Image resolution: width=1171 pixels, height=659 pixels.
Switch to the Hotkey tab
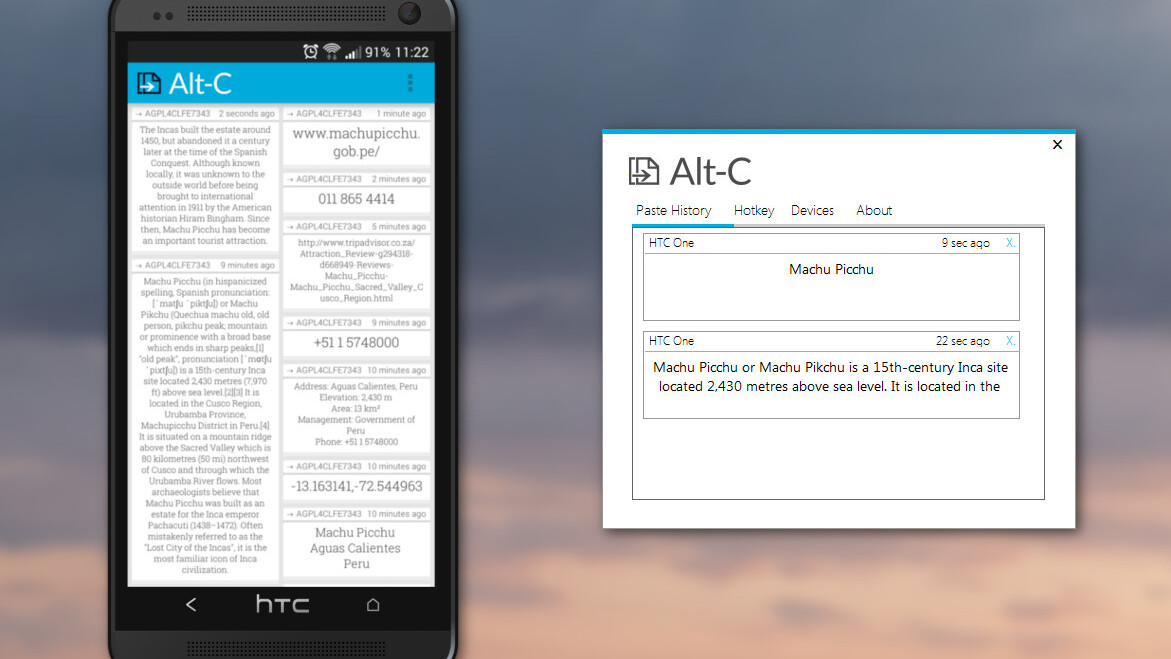[754, 210]
